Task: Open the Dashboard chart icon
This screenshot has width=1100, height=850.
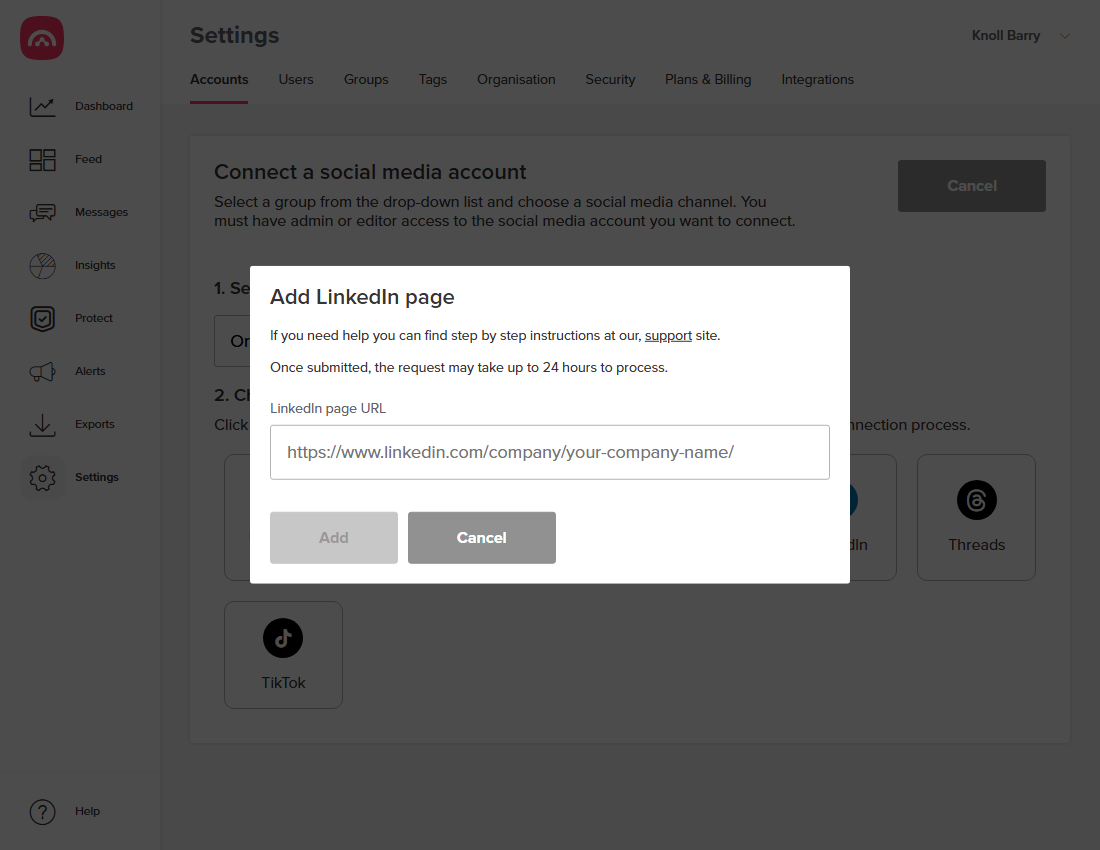Action: [x=42, y=107]
